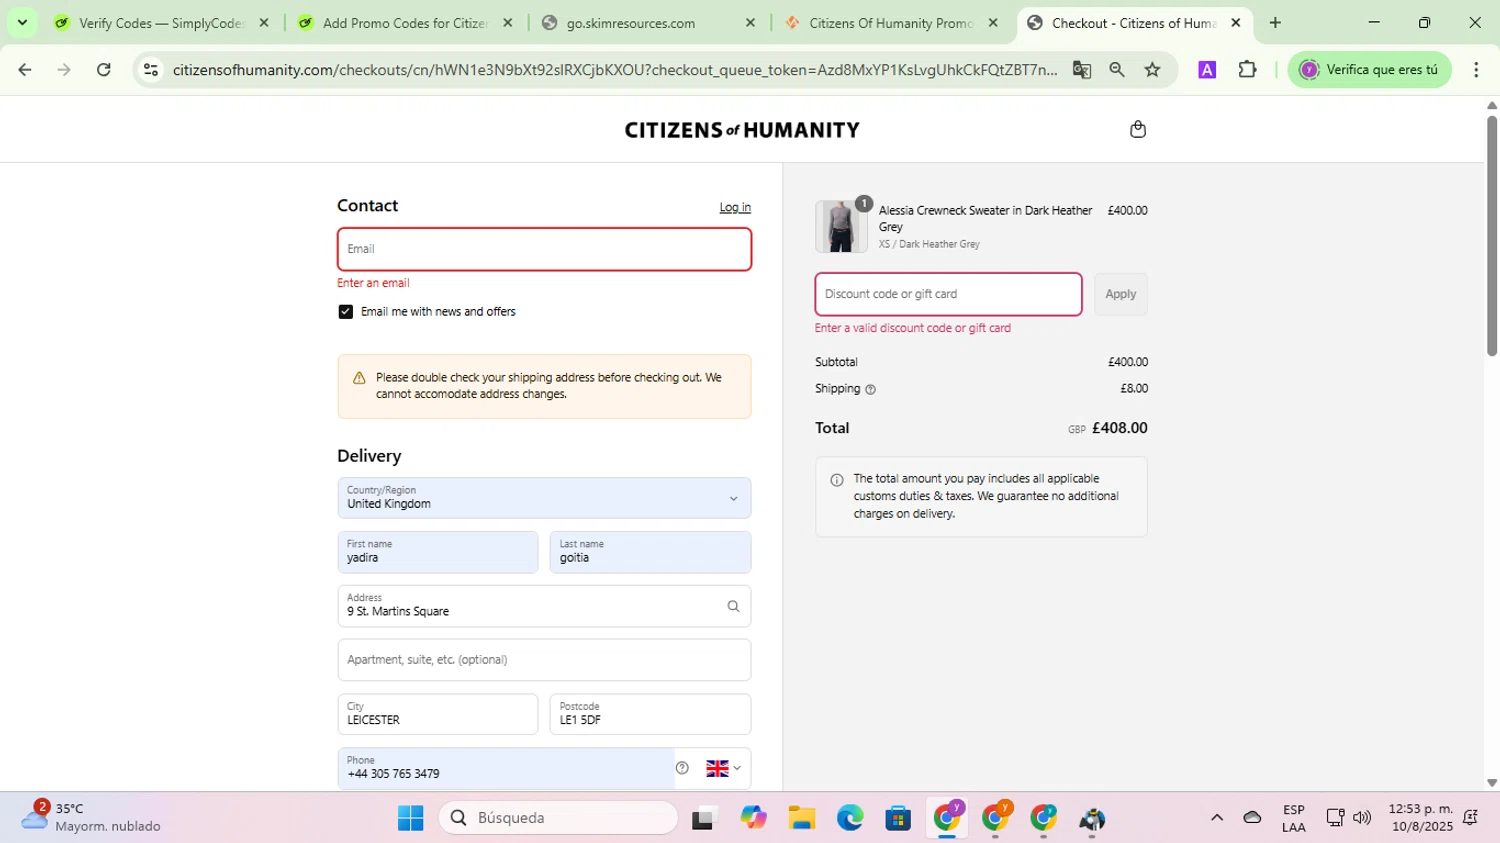The height and width of the screenshot is (843, 1500).
Task: Open phone country flag selector
Action: point(723,768)
